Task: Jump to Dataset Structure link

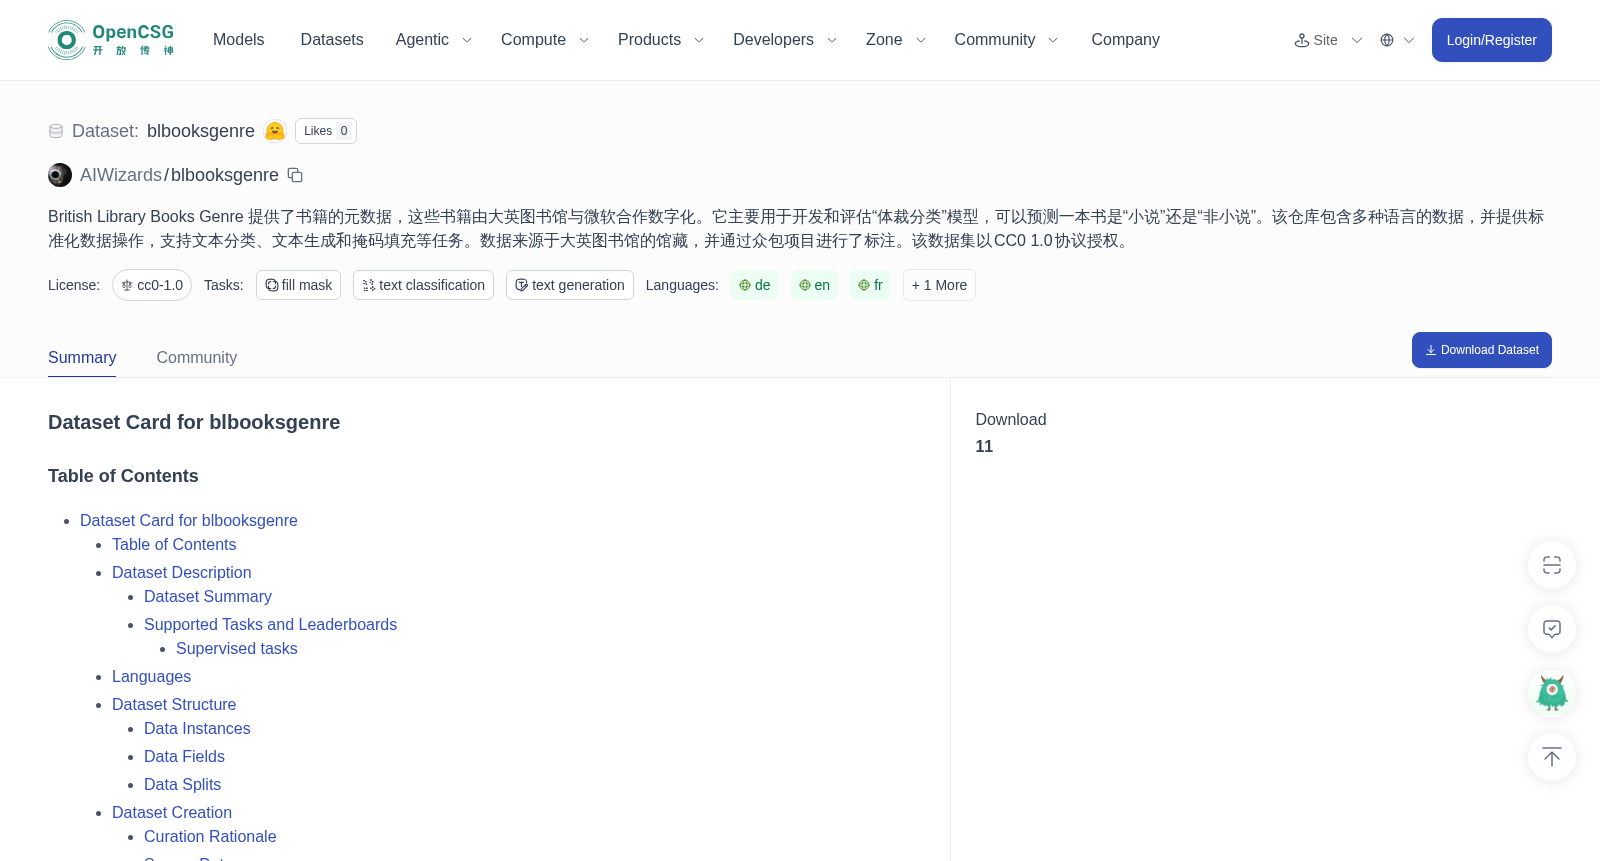Action: (174, 704)
